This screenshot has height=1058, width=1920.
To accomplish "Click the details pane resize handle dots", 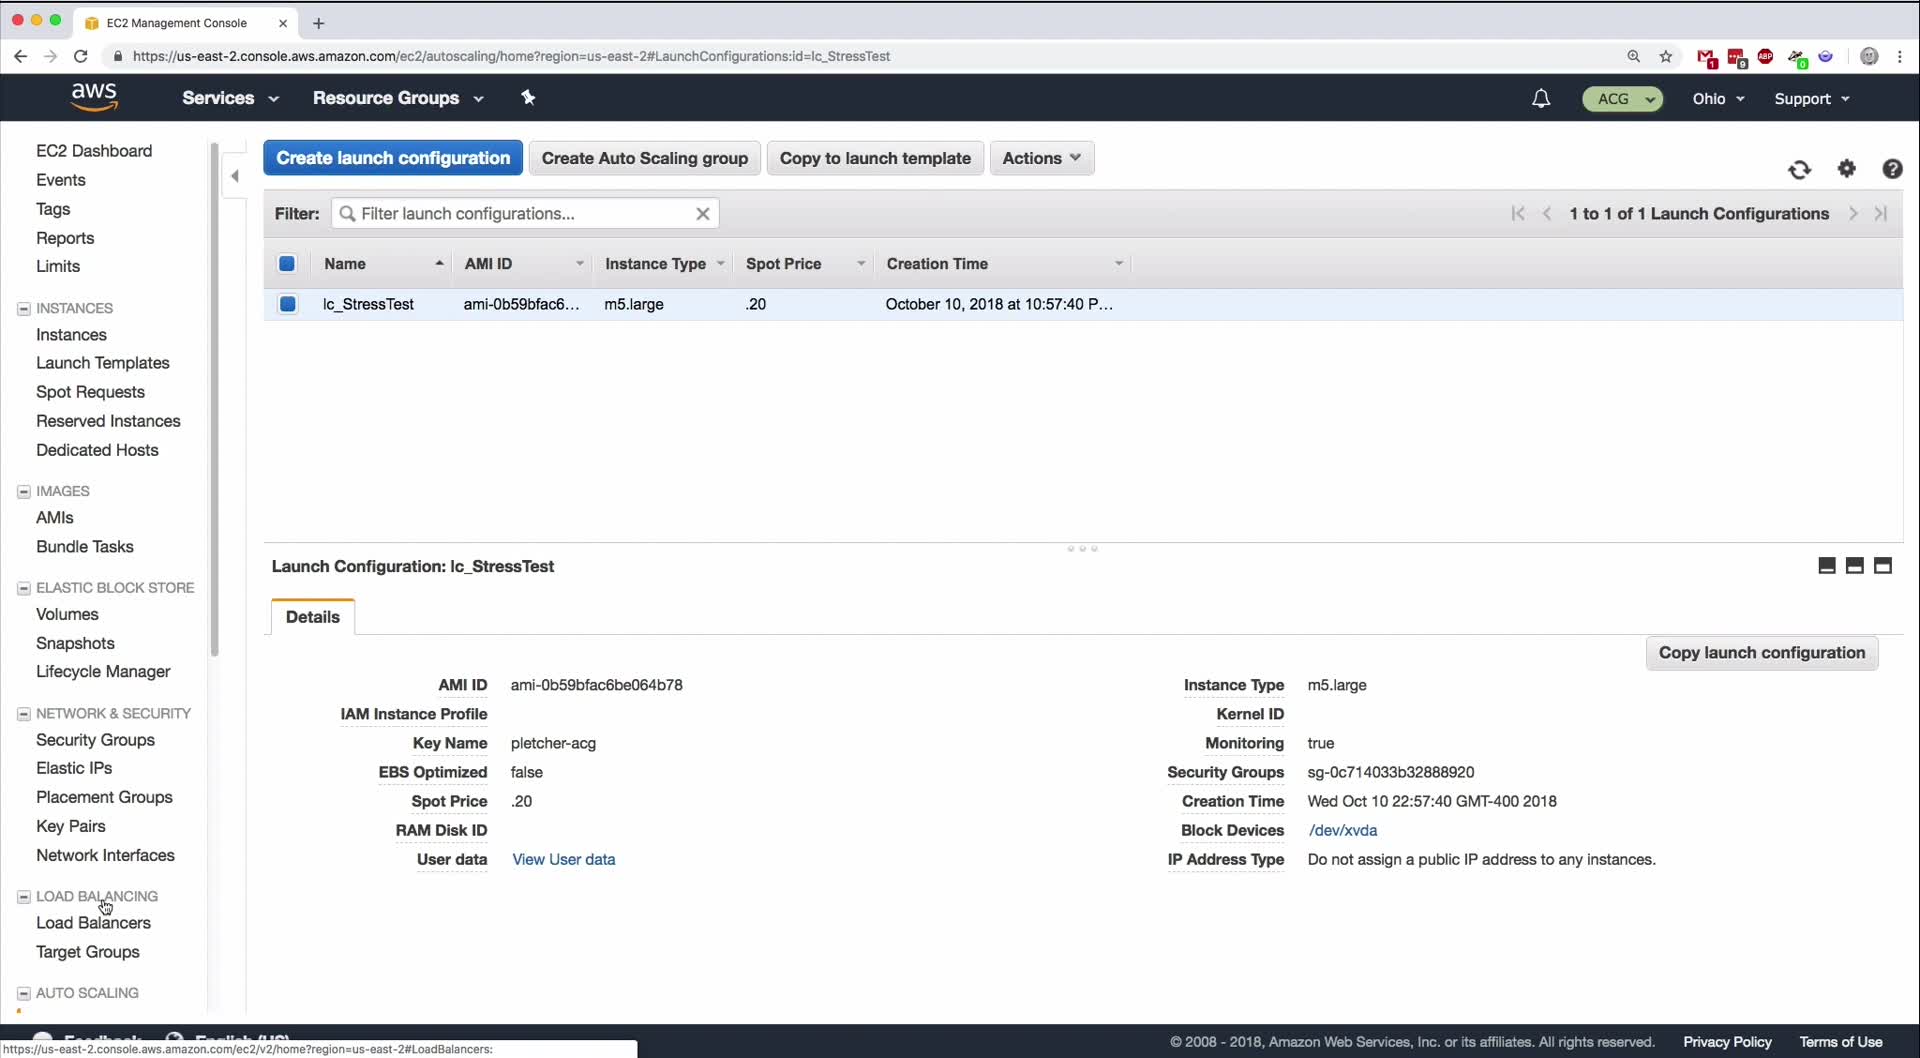I will click(x=1083, y=549).
